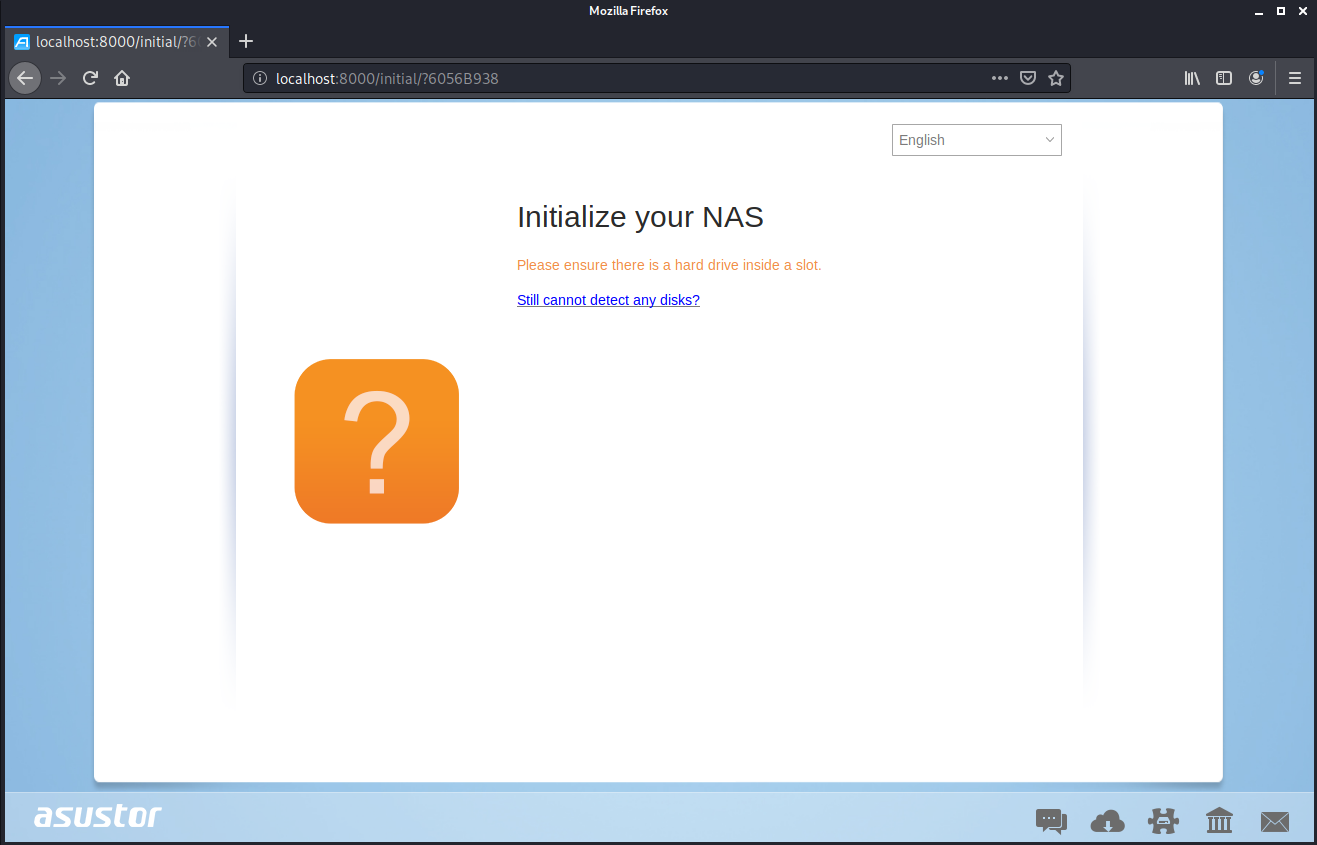The image size is (1317, 845).
Task: Click the cloud download icon
Action: (x=1107, y=821)
